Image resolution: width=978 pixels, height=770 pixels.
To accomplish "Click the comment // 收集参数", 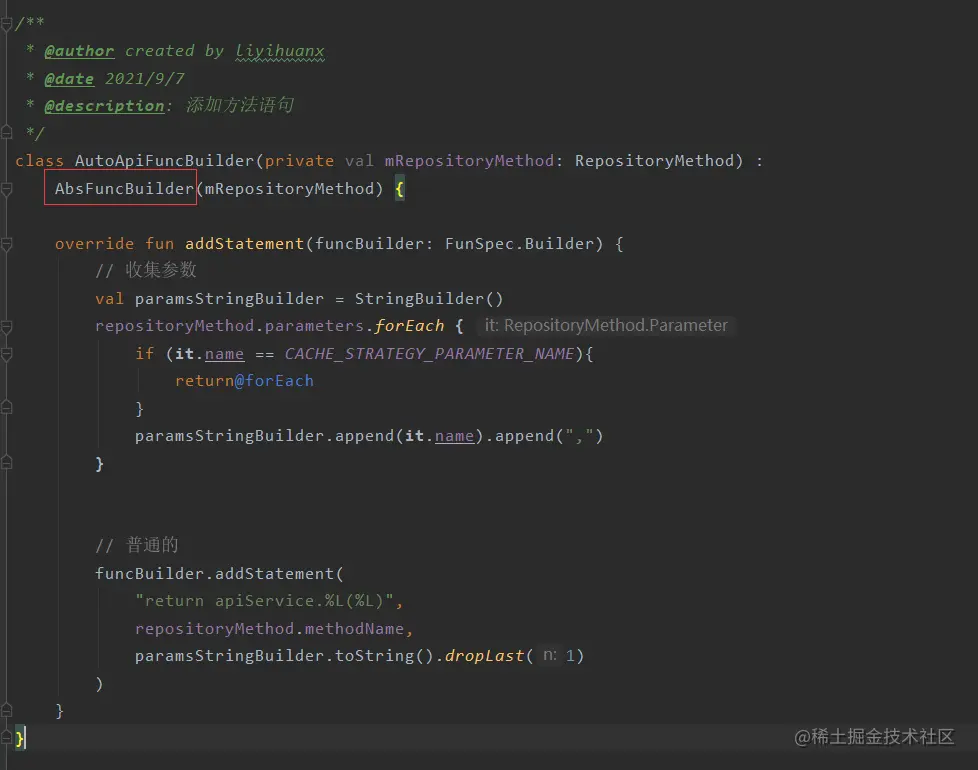I will pos(146,270).
